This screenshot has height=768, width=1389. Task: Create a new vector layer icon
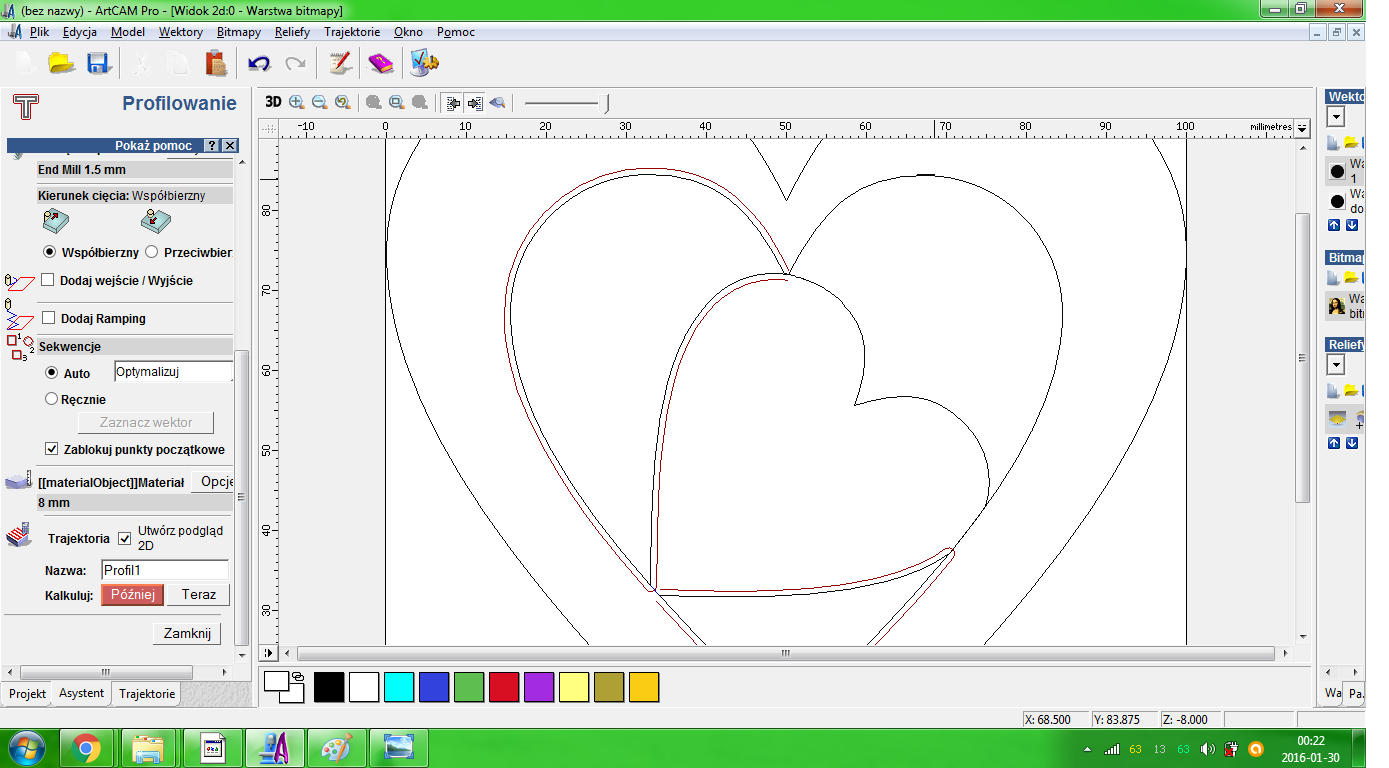click(1334, 142)
